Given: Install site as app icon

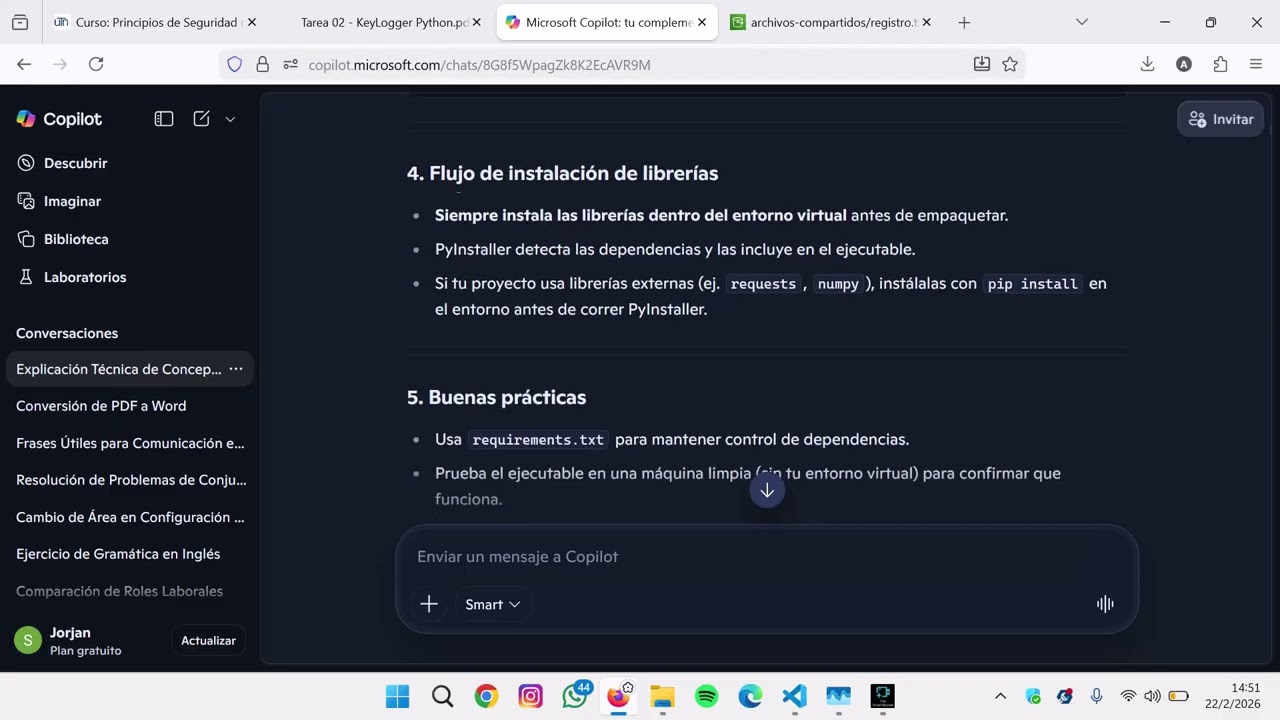Looking at the screenshot, I should pos(982,64).
